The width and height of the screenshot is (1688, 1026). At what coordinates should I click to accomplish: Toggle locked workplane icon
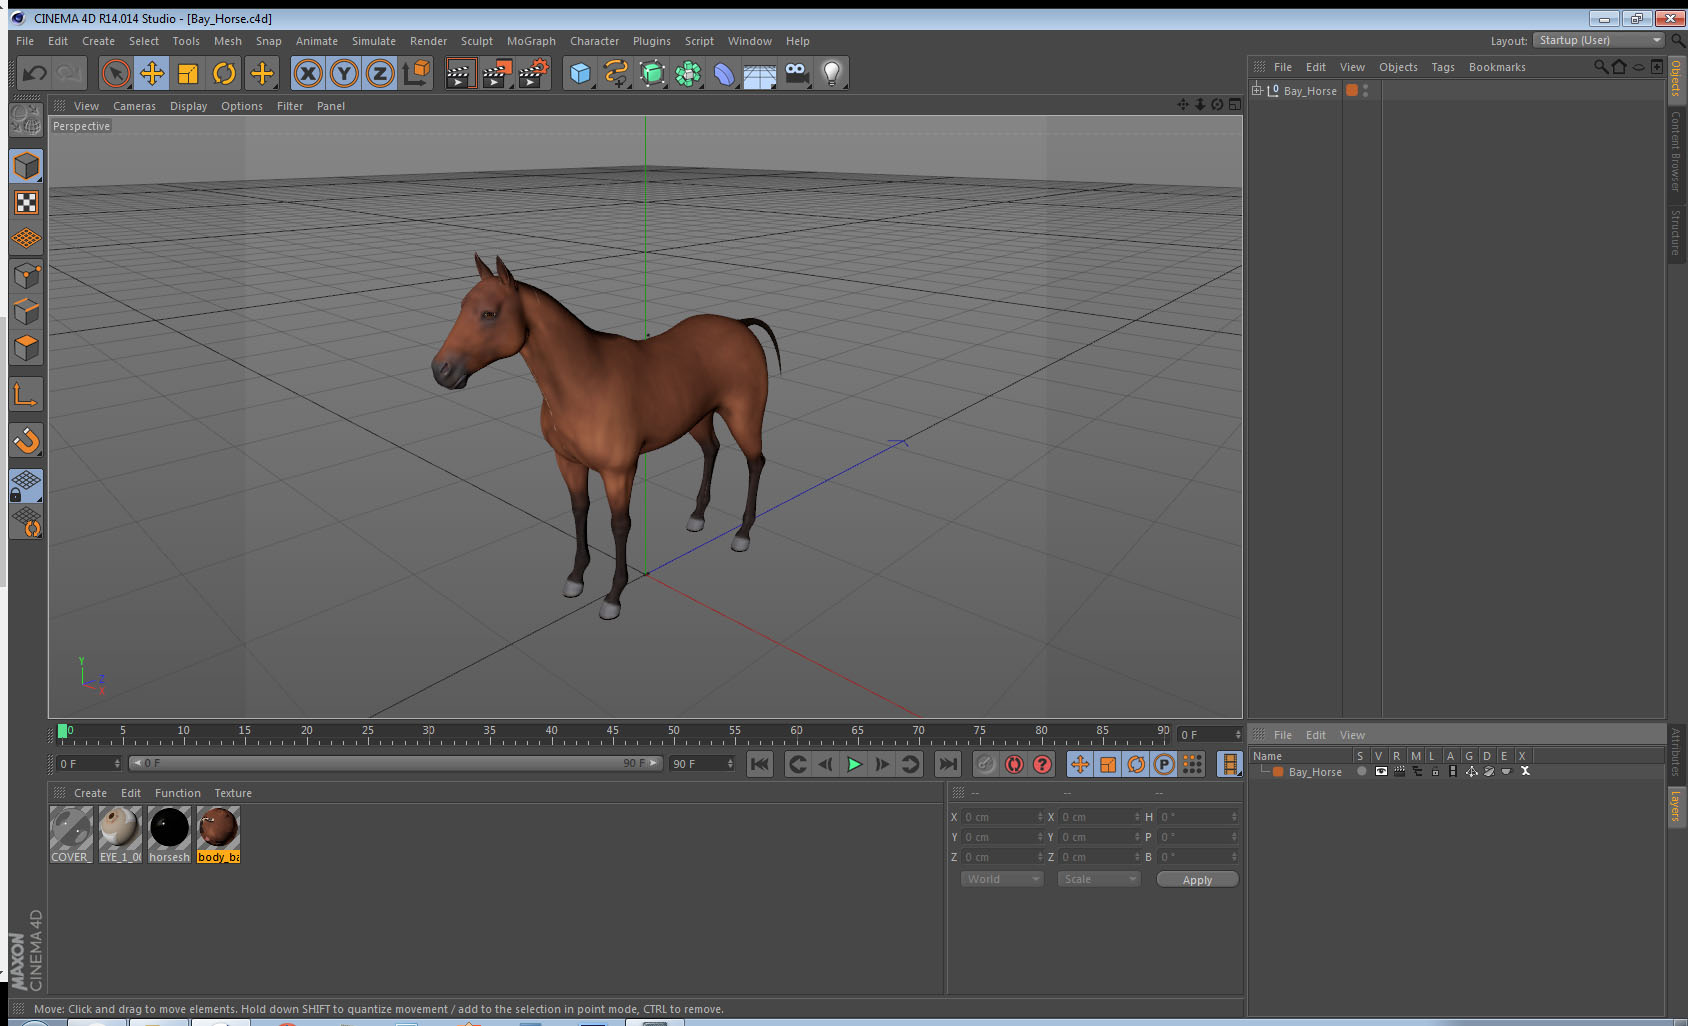[x=26, y=485]
